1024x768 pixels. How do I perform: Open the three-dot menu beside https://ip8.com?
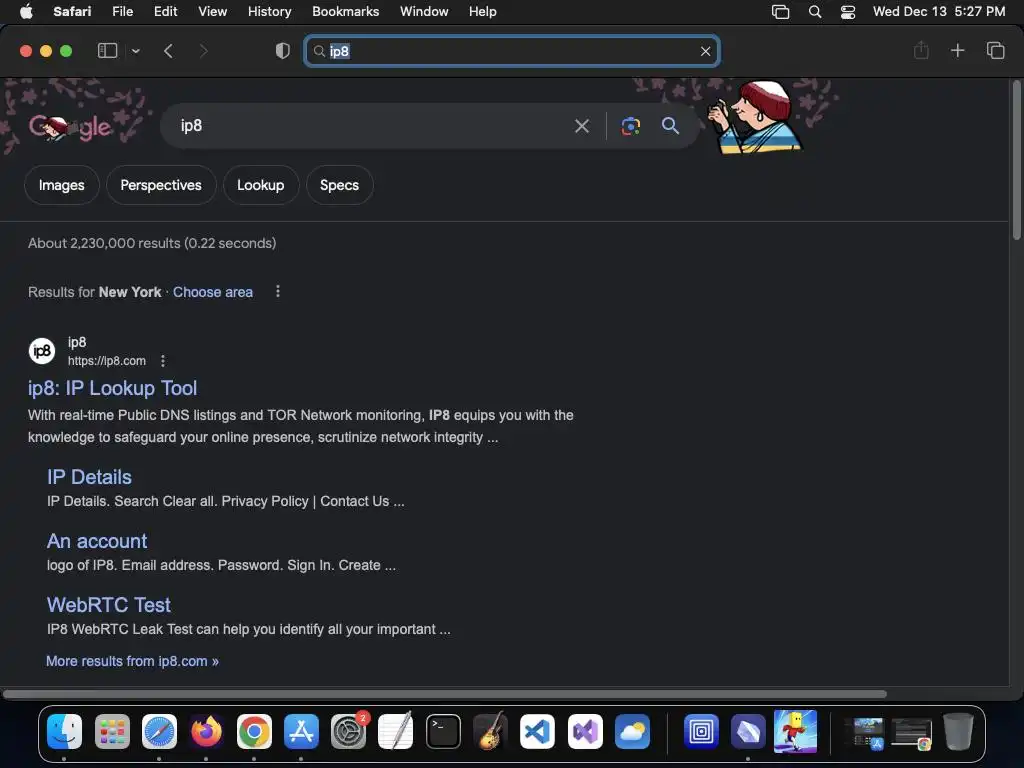tap(163, 360)
